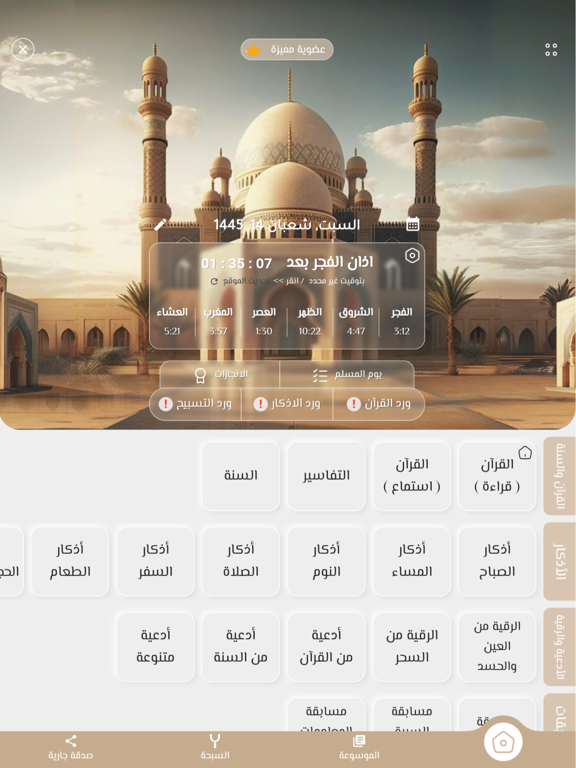Open صدقة جارية share tab
The image size is (576, 768).
[x=71, y=747]
